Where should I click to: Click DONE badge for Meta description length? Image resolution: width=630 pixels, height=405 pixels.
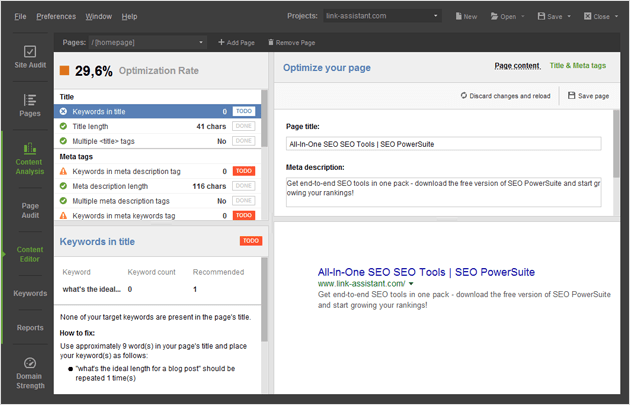(243, 186)
